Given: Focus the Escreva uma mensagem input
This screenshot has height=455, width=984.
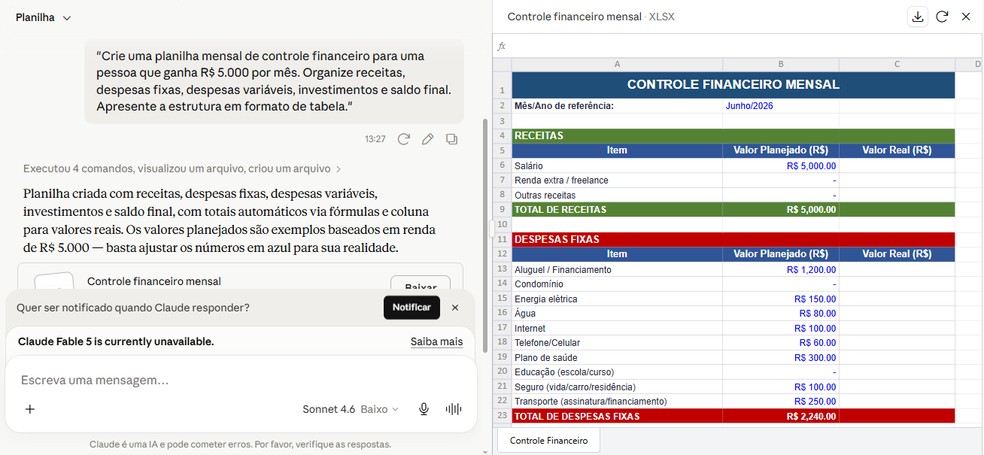Looking at the screenshot, I should pyautogui.click(x=241, y=380).
